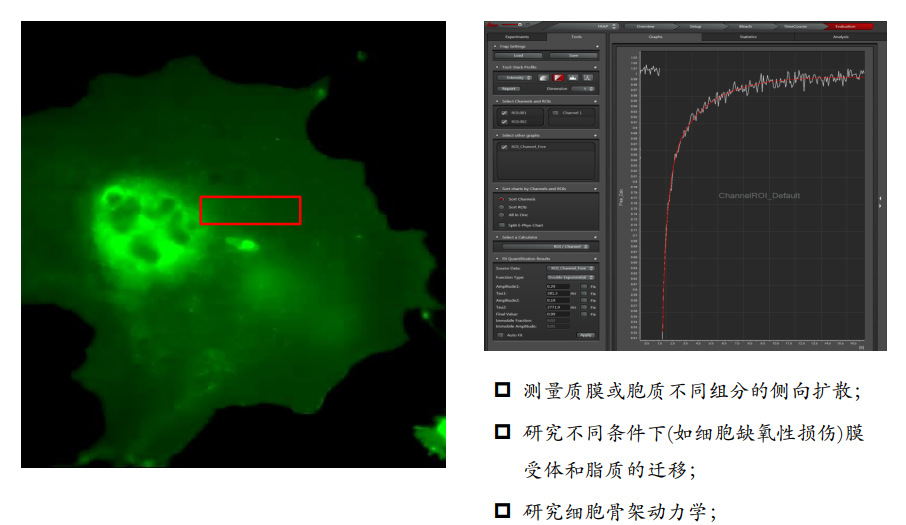Collapse the Frap Settings section

495,46
